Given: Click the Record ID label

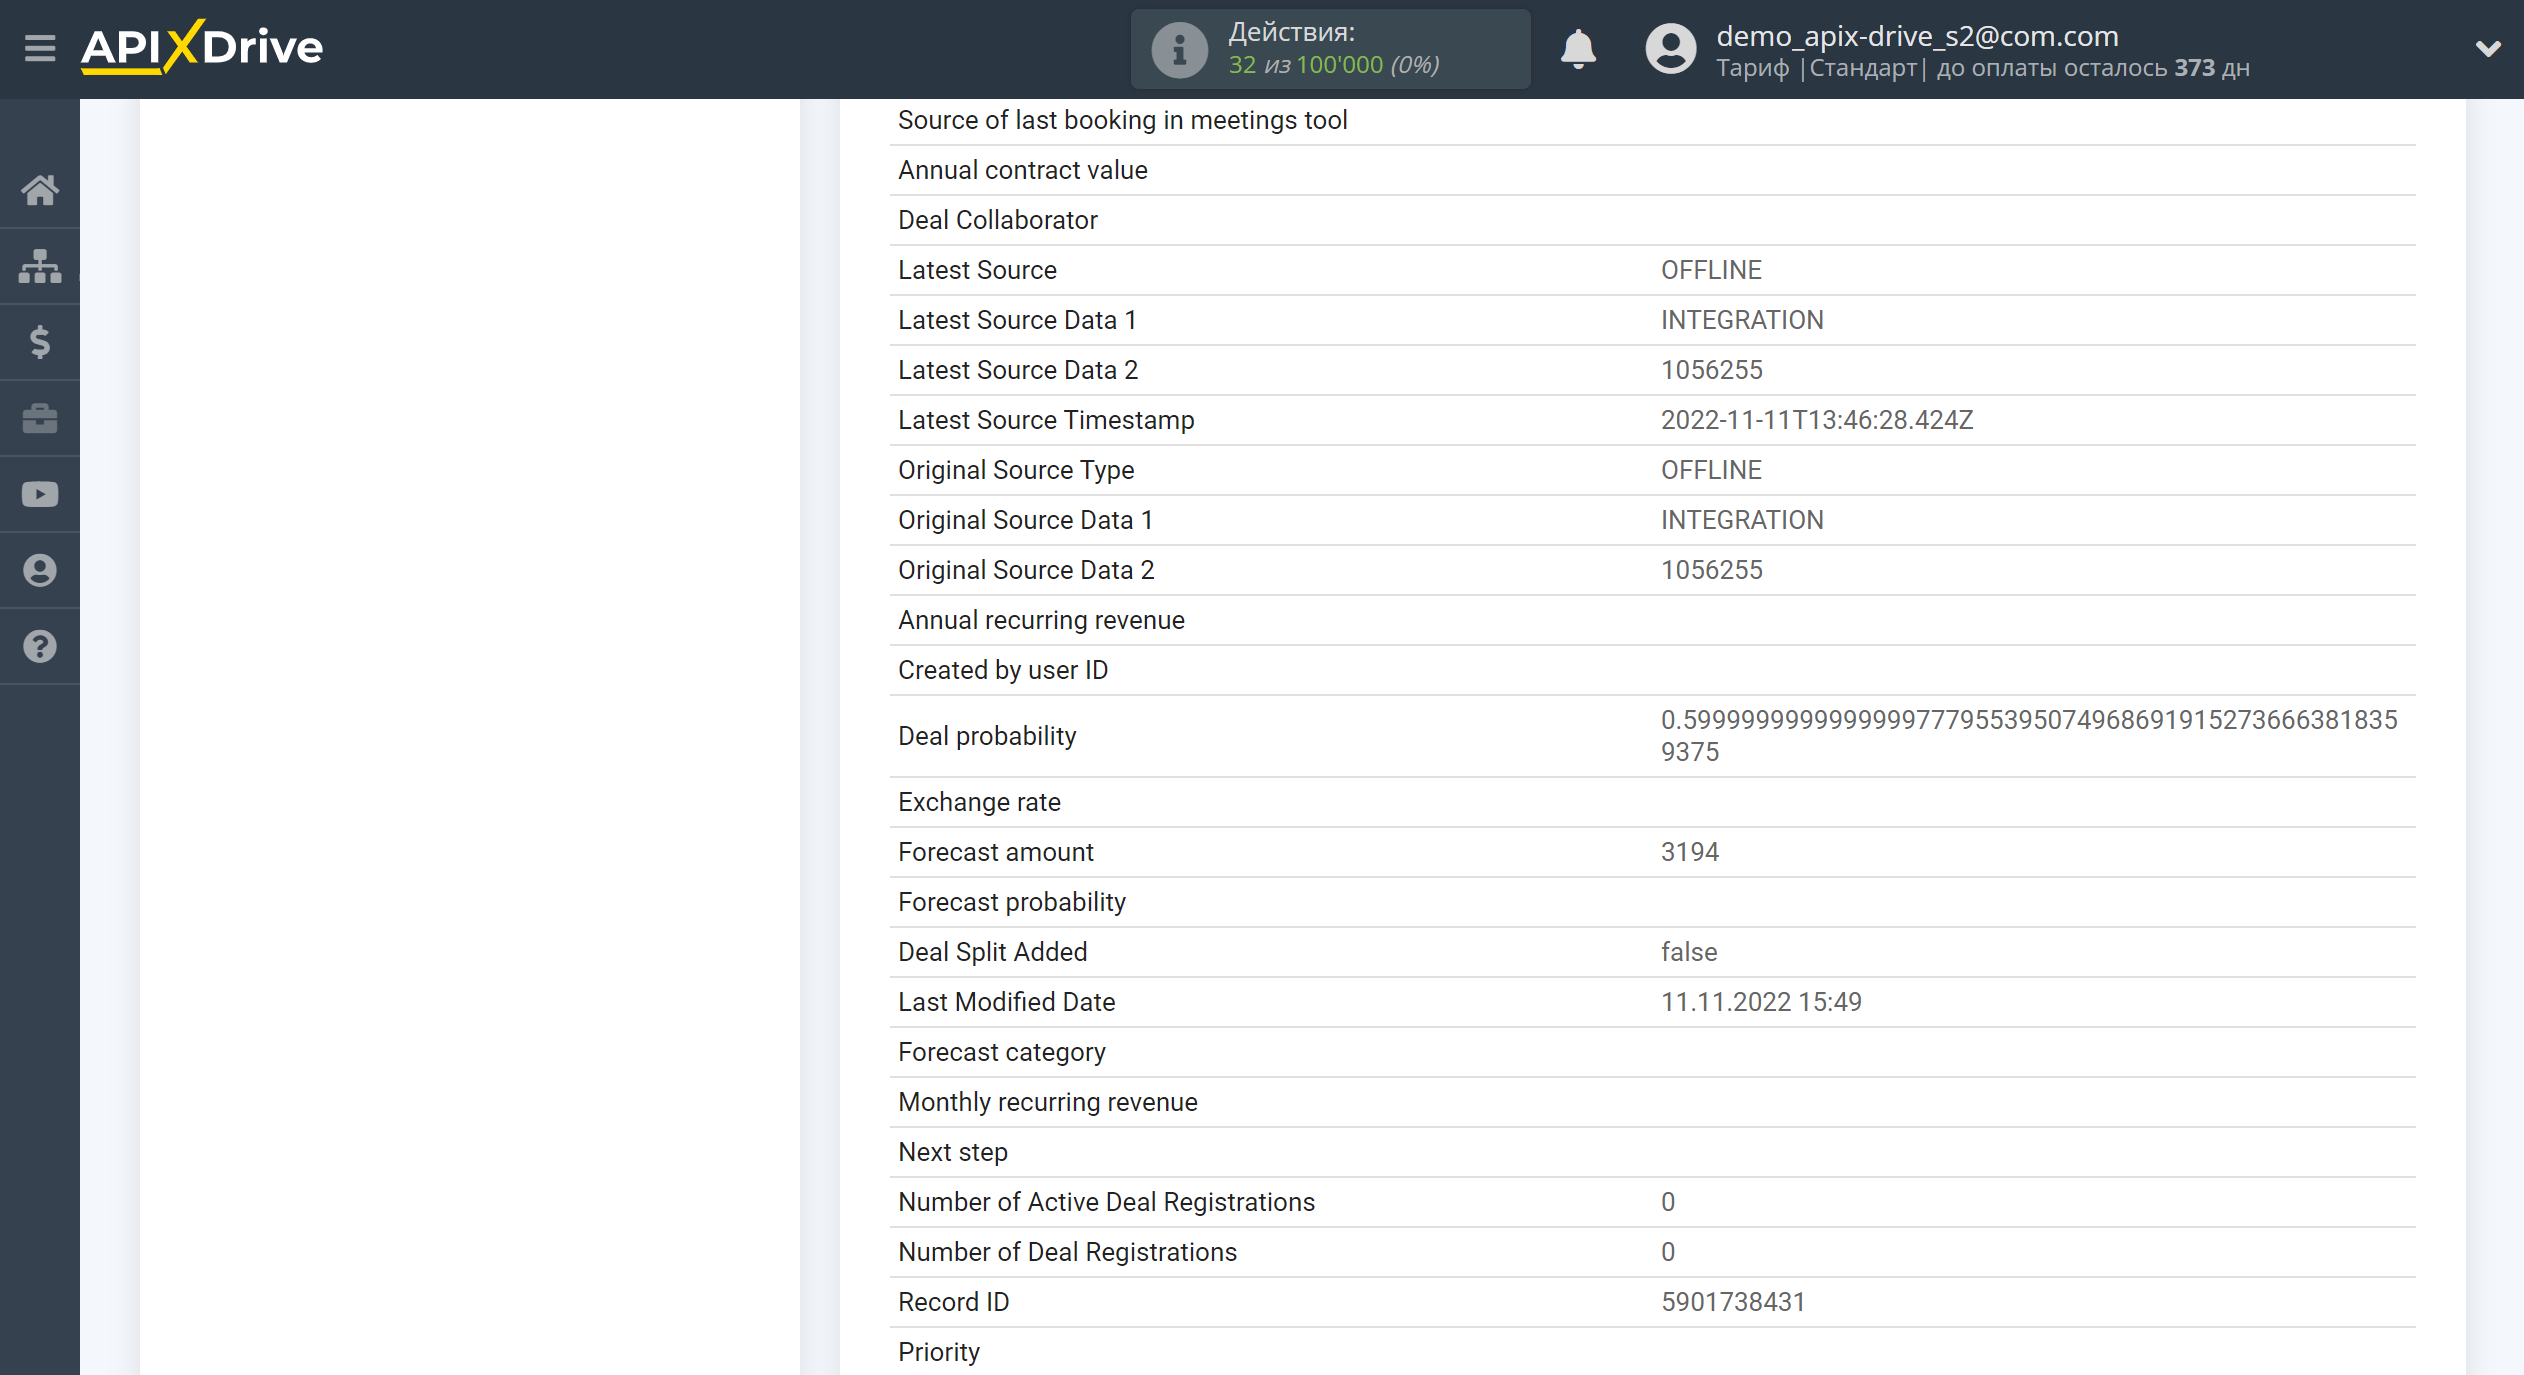Looking at the screenshot, I should [954, 1302].
